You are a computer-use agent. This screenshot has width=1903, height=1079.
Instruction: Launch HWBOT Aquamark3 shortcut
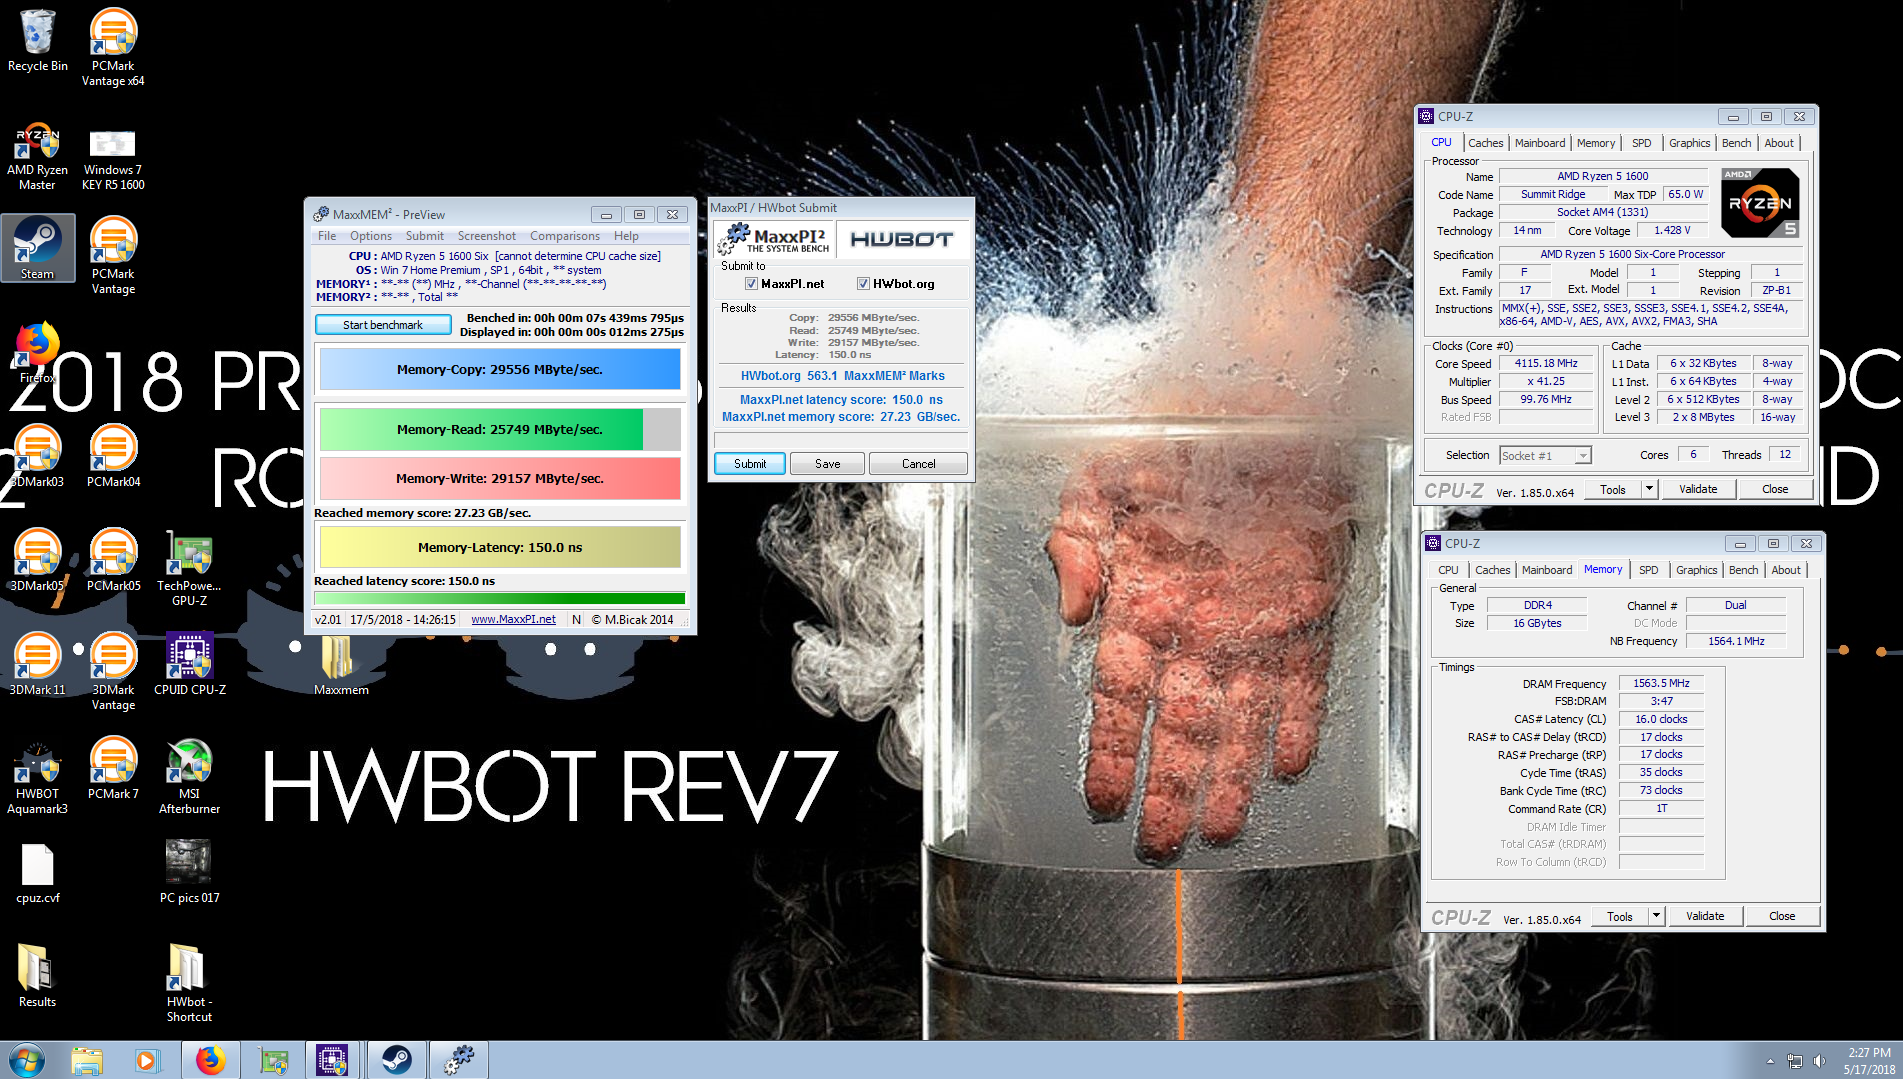(37, 777)
